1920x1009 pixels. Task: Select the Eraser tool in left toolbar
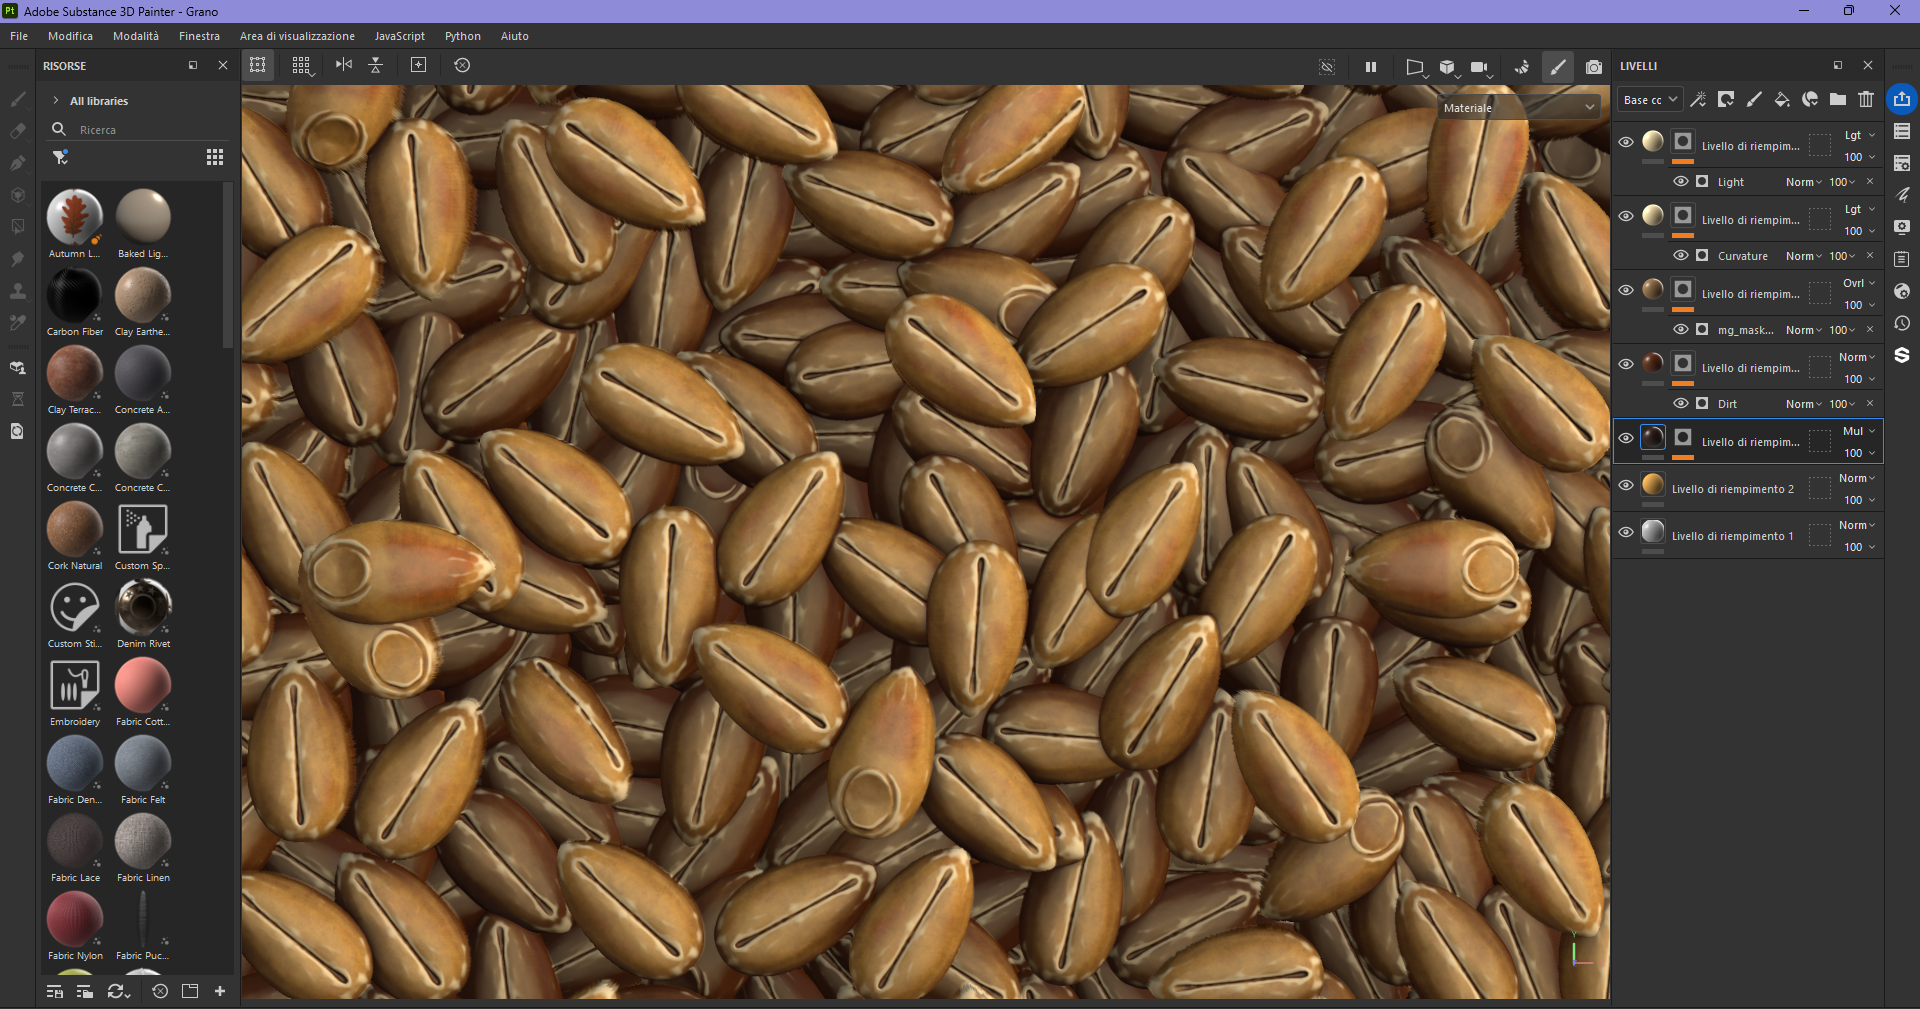point(17,131)
